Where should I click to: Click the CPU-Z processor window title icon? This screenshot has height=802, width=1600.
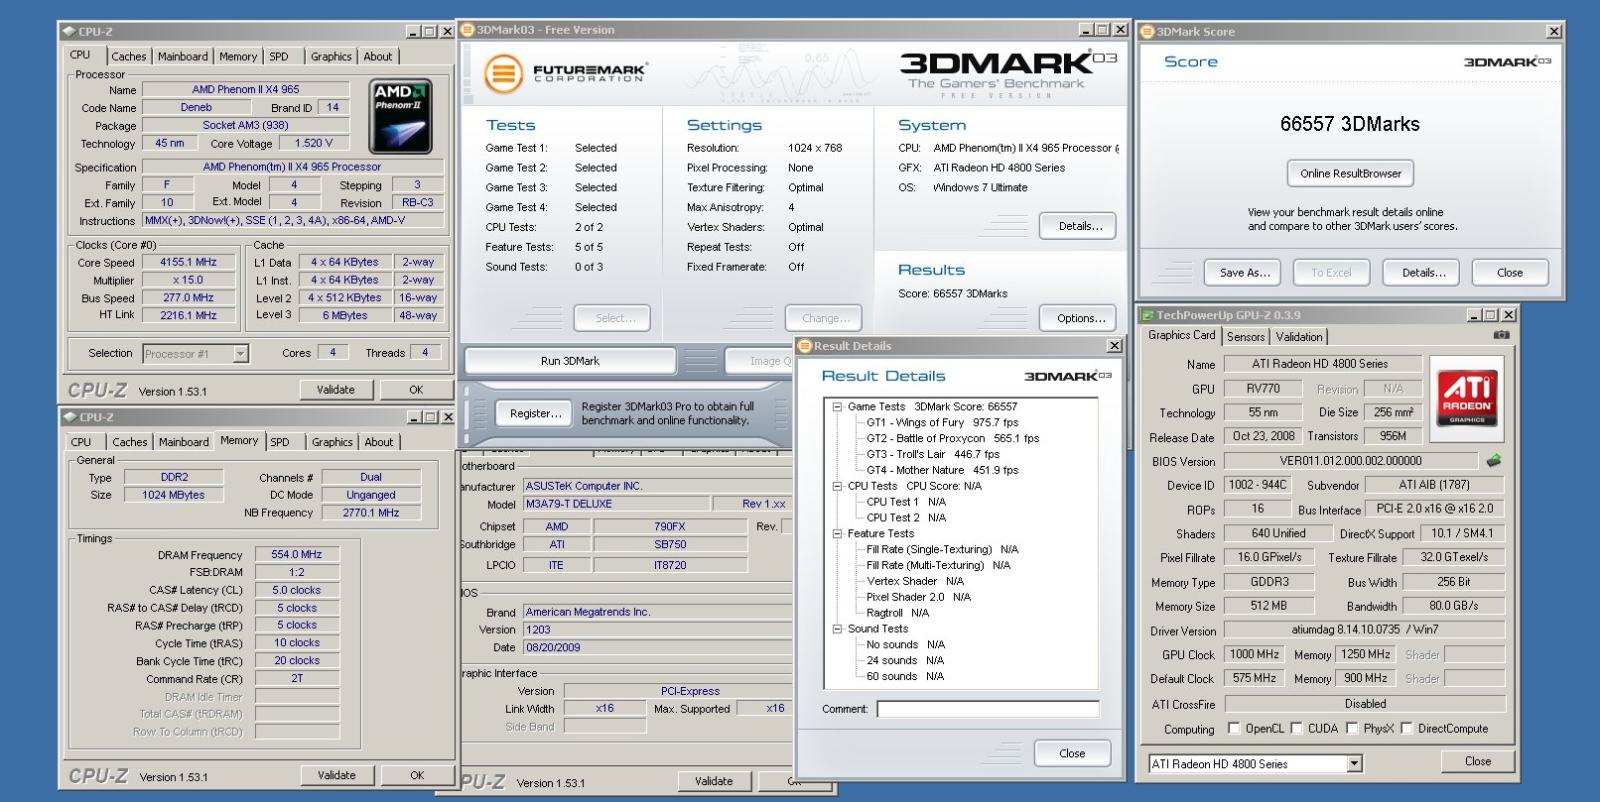coord(69,32)
